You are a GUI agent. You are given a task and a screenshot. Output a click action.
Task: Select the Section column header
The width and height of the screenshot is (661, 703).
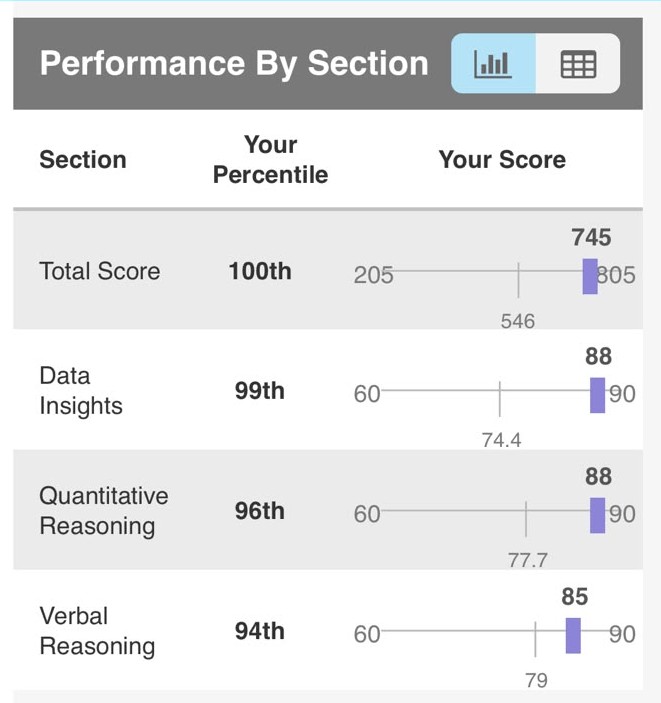click(83, 160)
